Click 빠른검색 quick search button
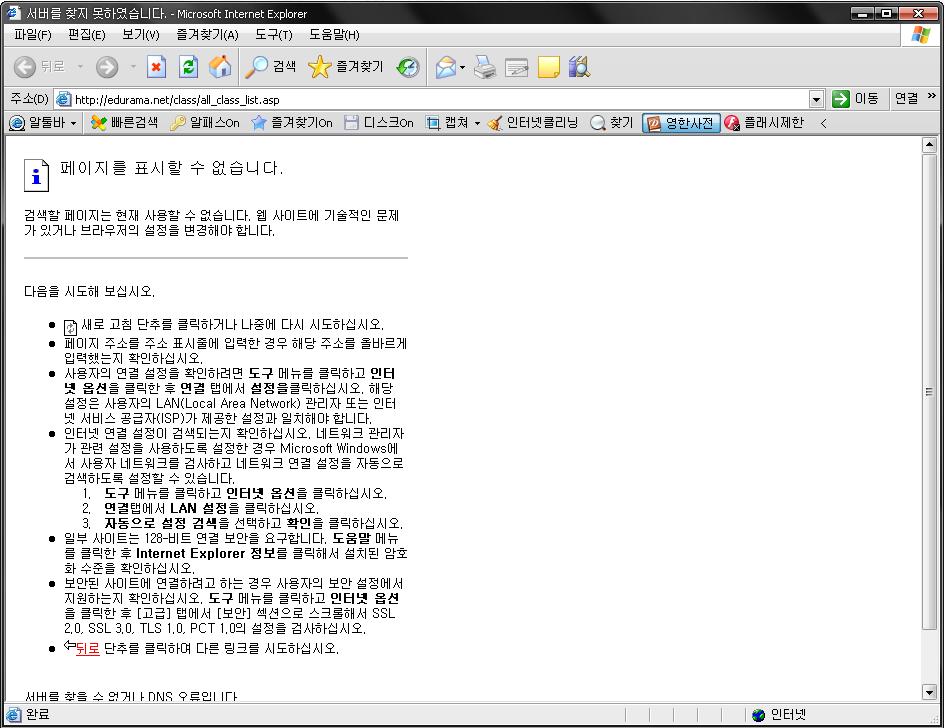 pyautogui.click(x=125, y=123)
